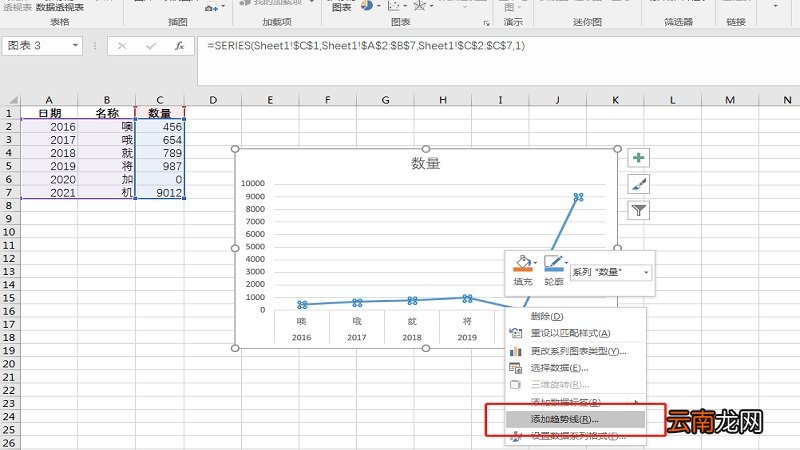Click the 更改系列图表类型 chart icon
Screen dimensions: 800x450
516,351
